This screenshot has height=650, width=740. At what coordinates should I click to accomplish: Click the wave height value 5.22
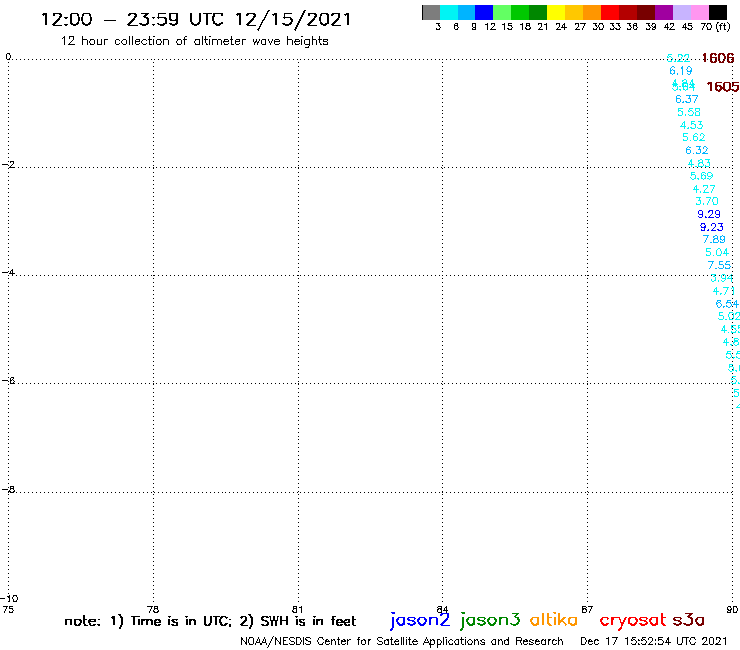click(x=678, y=58)
